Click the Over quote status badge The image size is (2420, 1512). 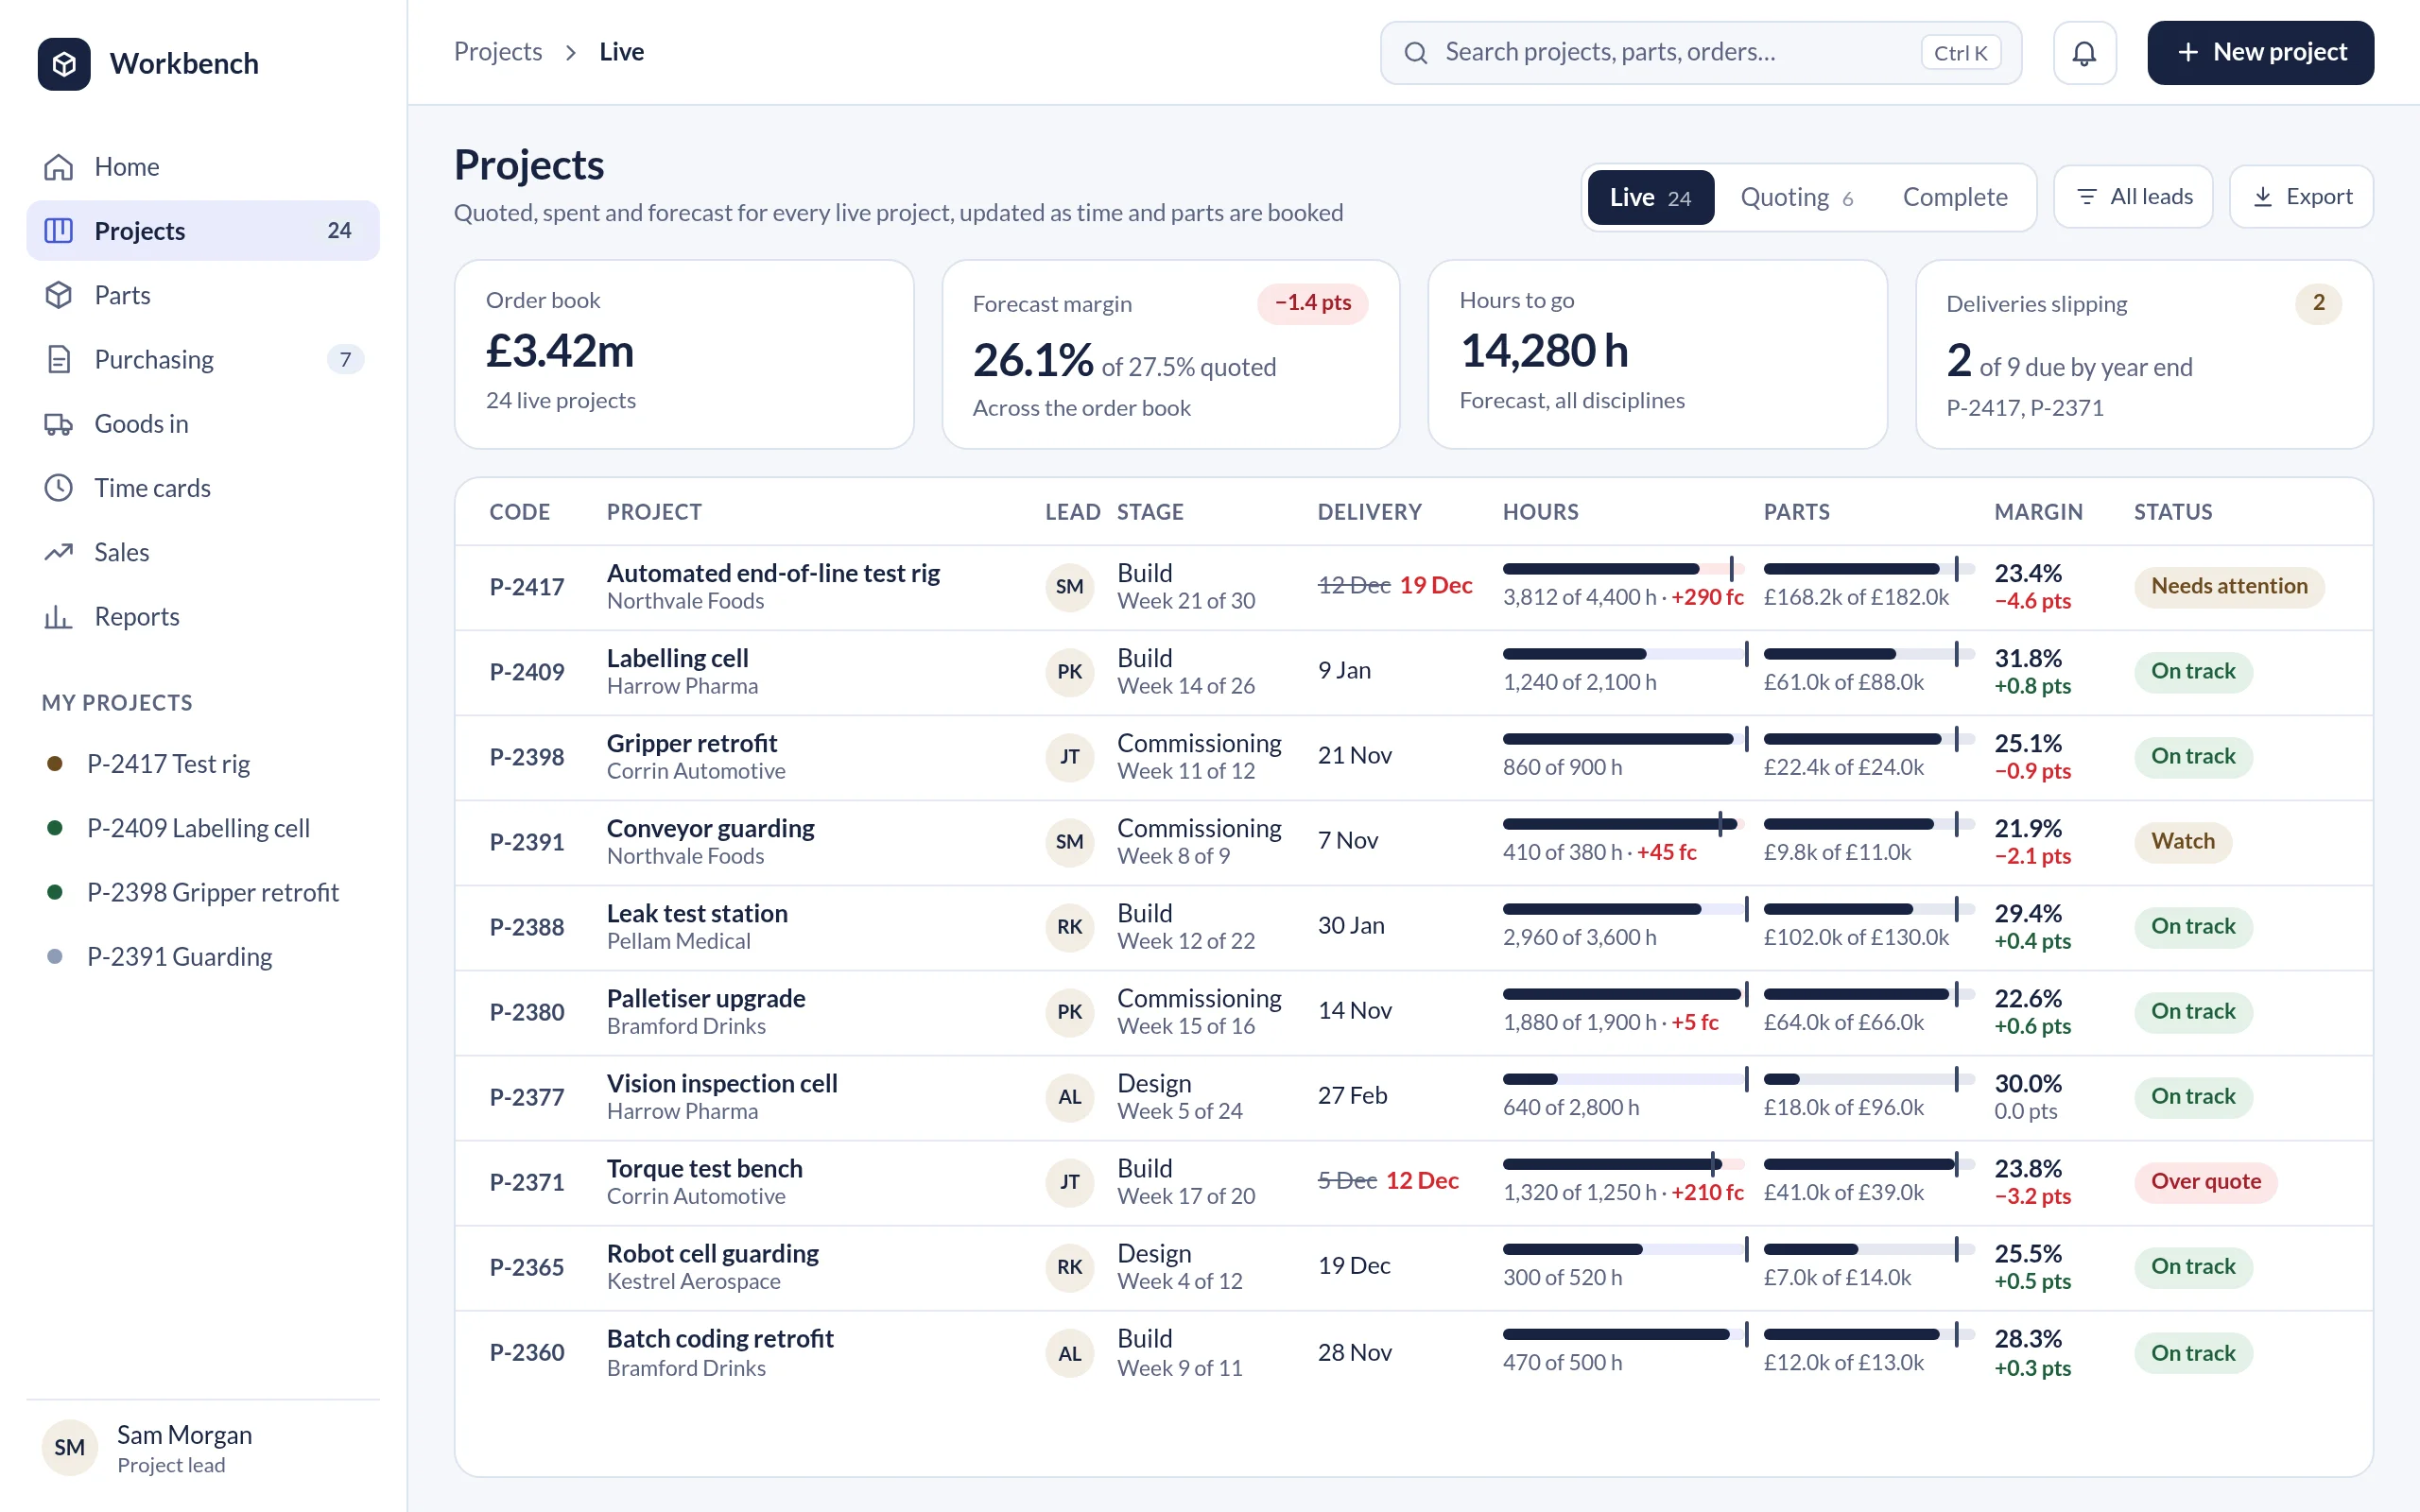2205,1182
